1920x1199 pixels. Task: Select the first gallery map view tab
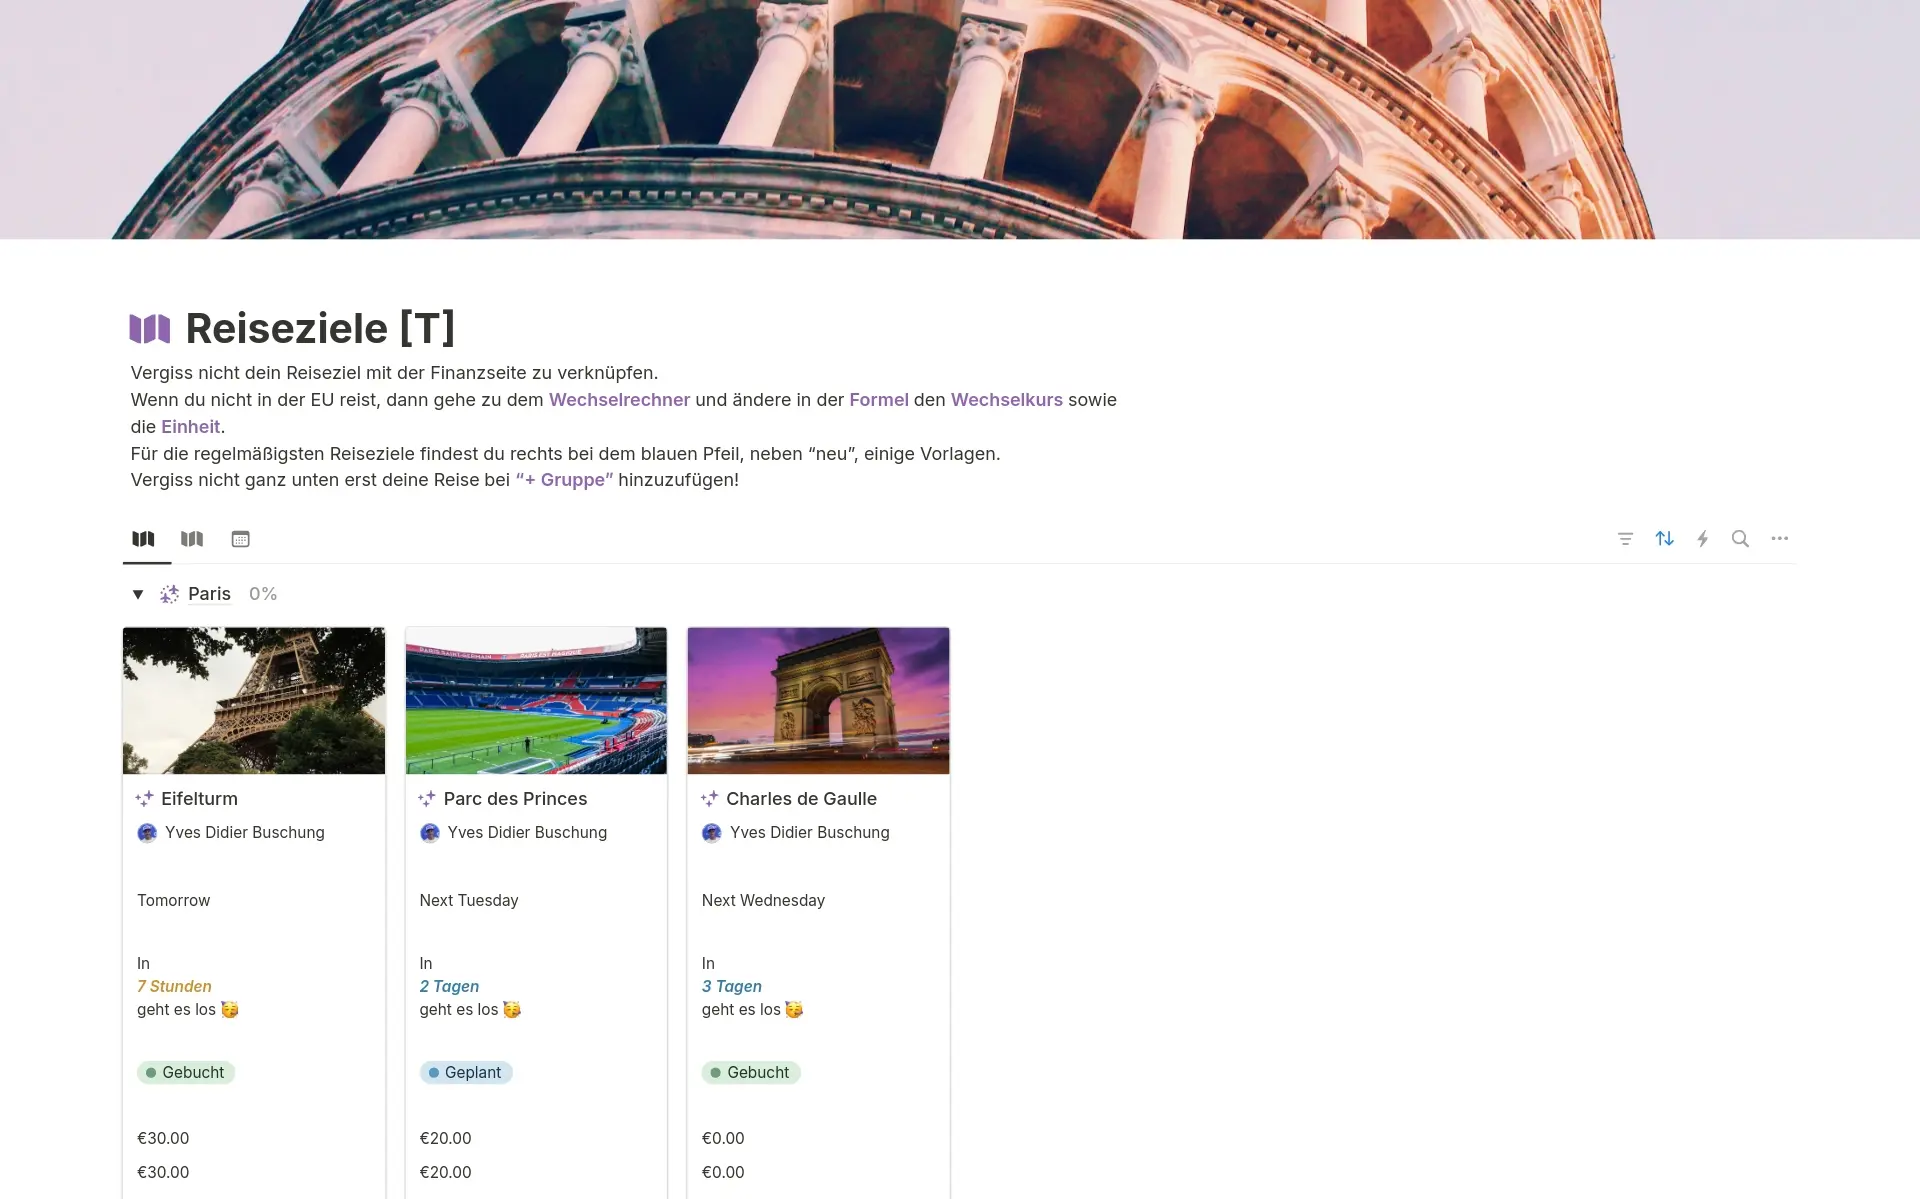pyautogui.click(x=144, y=539)
